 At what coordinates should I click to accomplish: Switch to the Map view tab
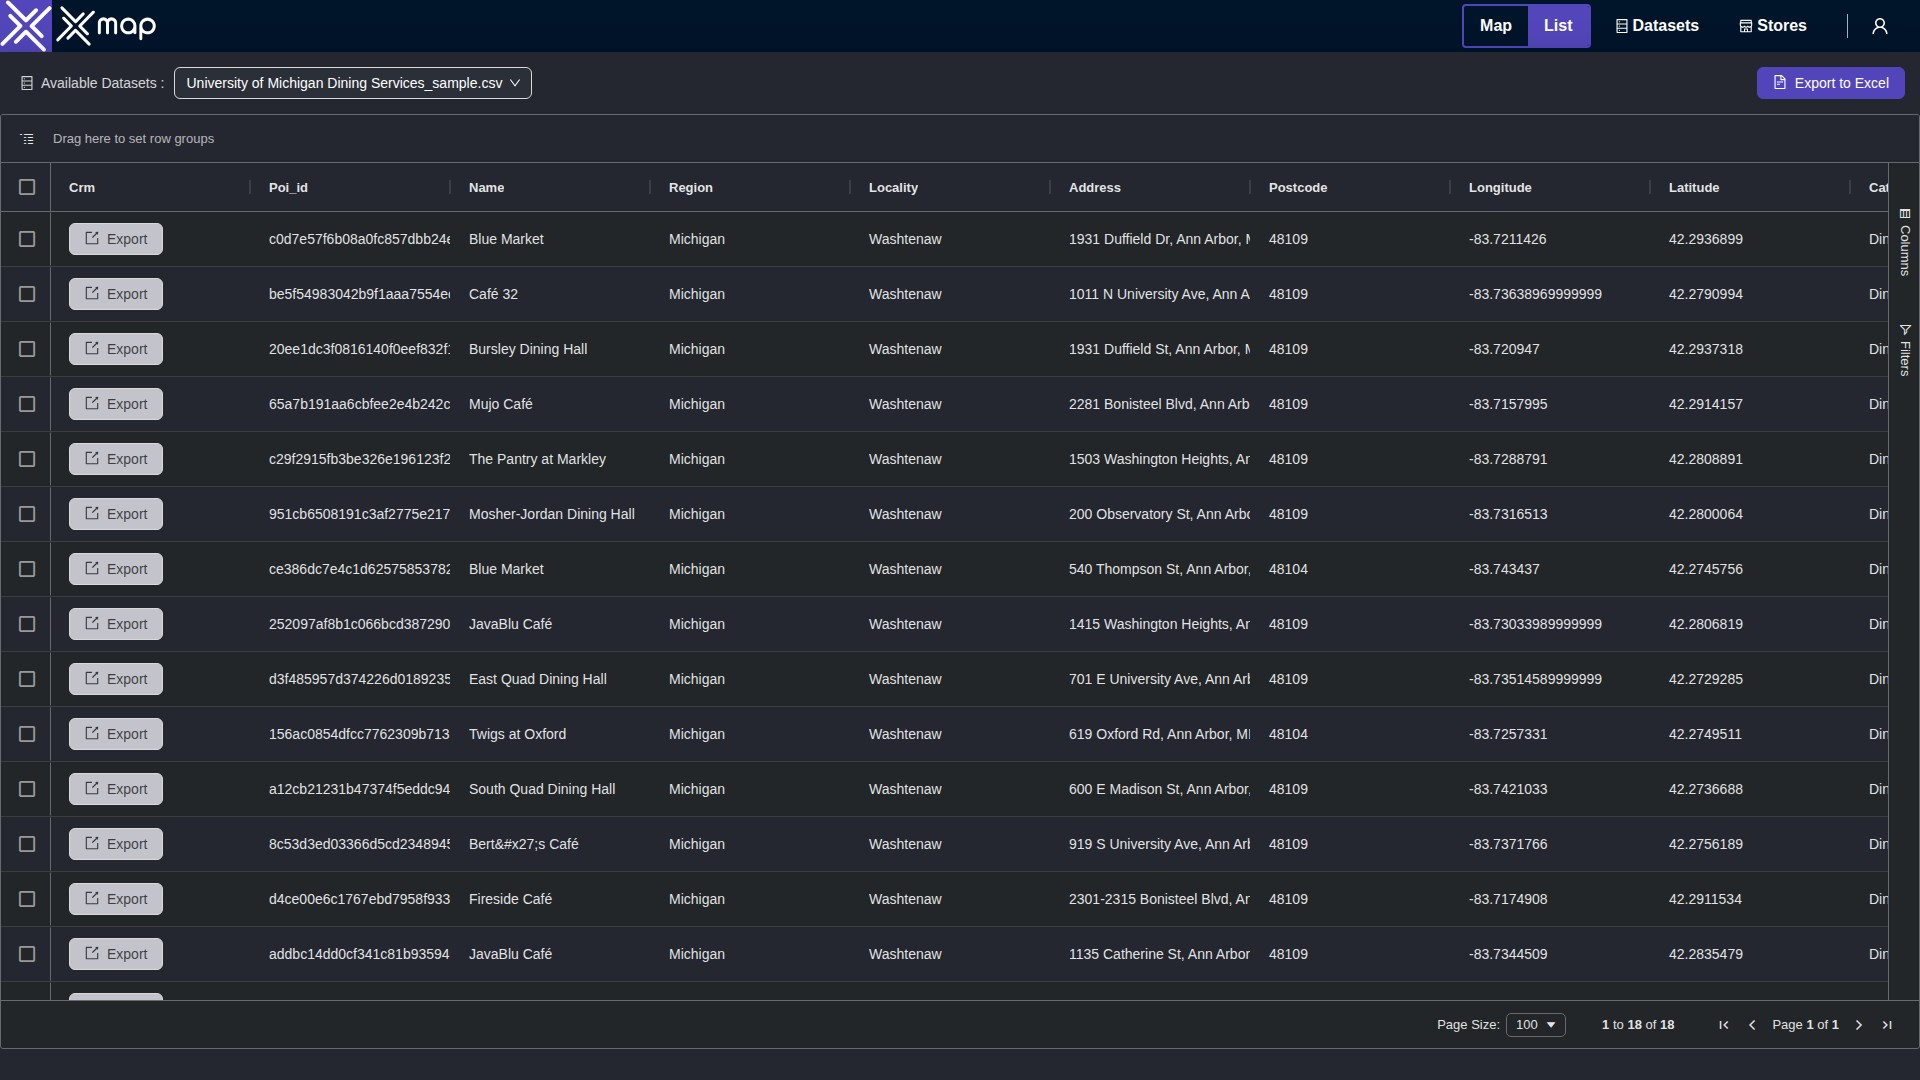coord(1495,26)
